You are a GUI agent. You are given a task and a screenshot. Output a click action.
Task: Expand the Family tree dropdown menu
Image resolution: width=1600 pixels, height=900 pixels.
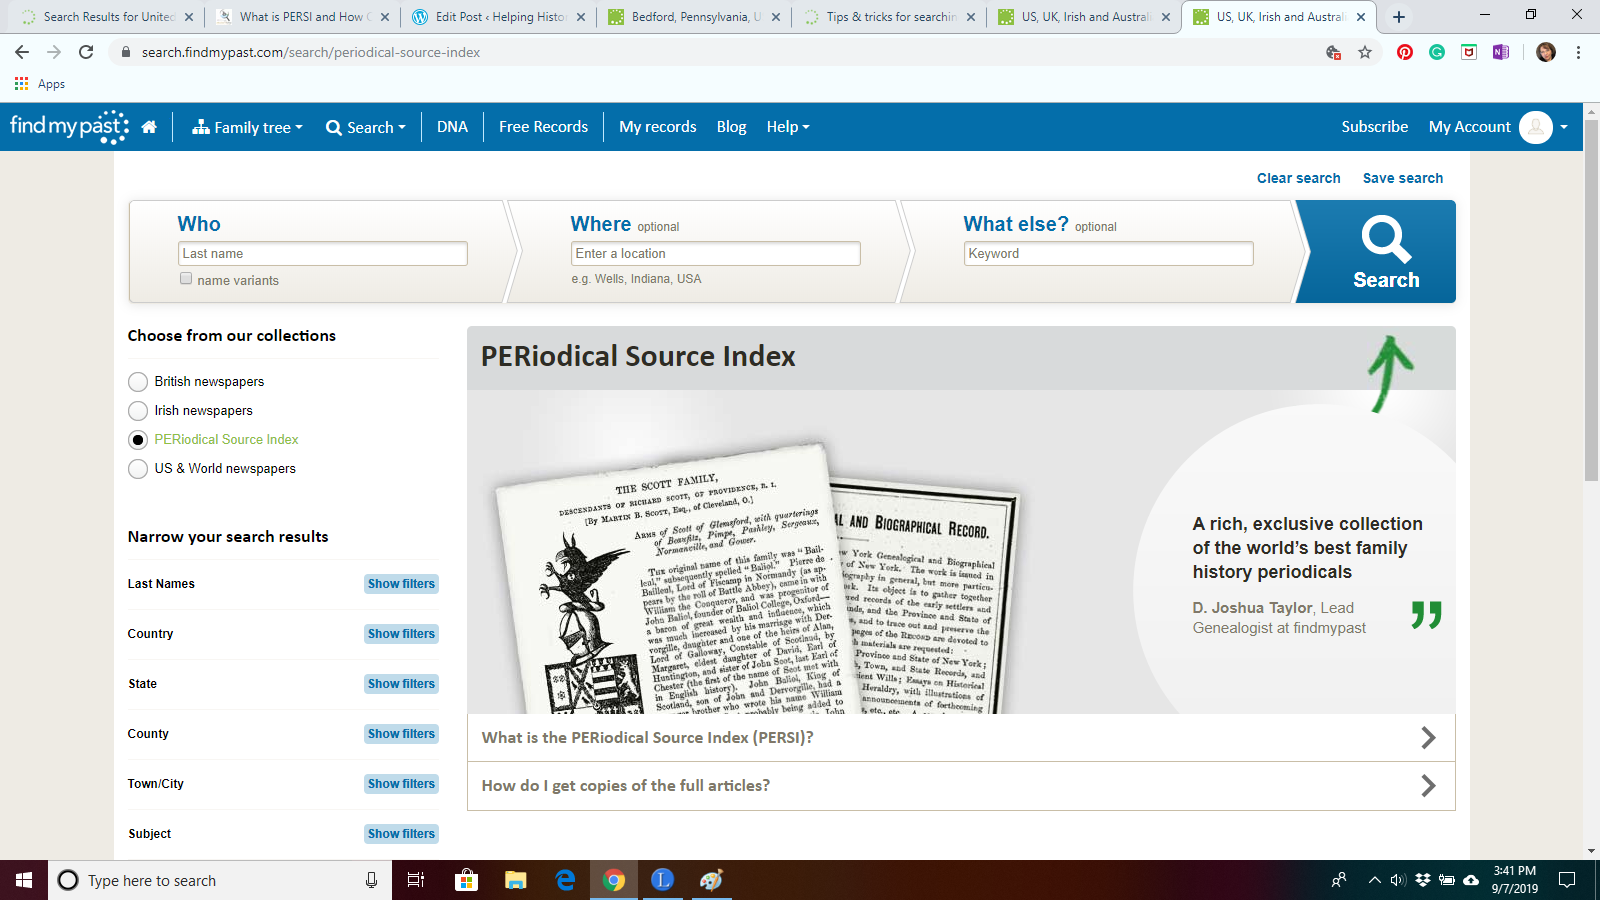click(248, 127)
